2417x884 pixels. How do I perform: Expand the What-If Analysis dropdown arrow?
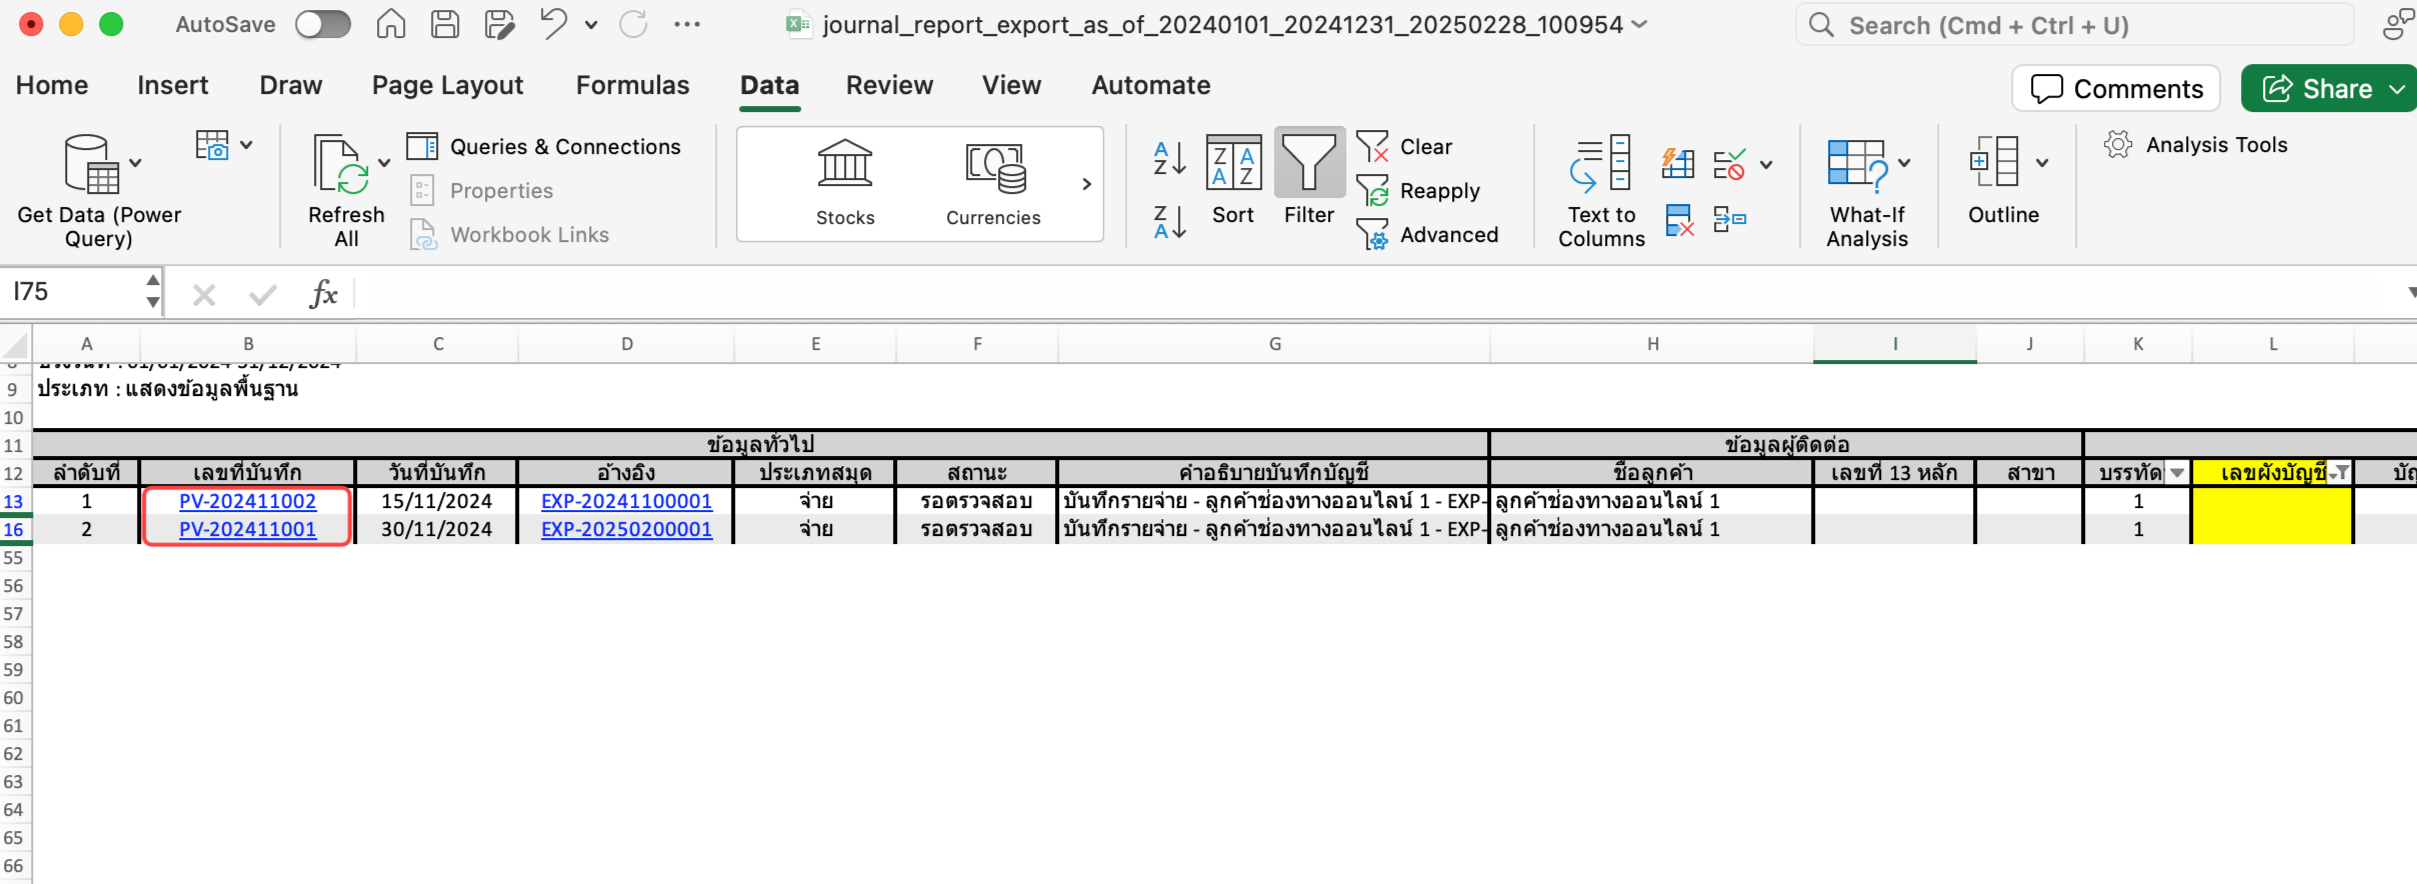pyautogui.click(x=1904, y=163)
